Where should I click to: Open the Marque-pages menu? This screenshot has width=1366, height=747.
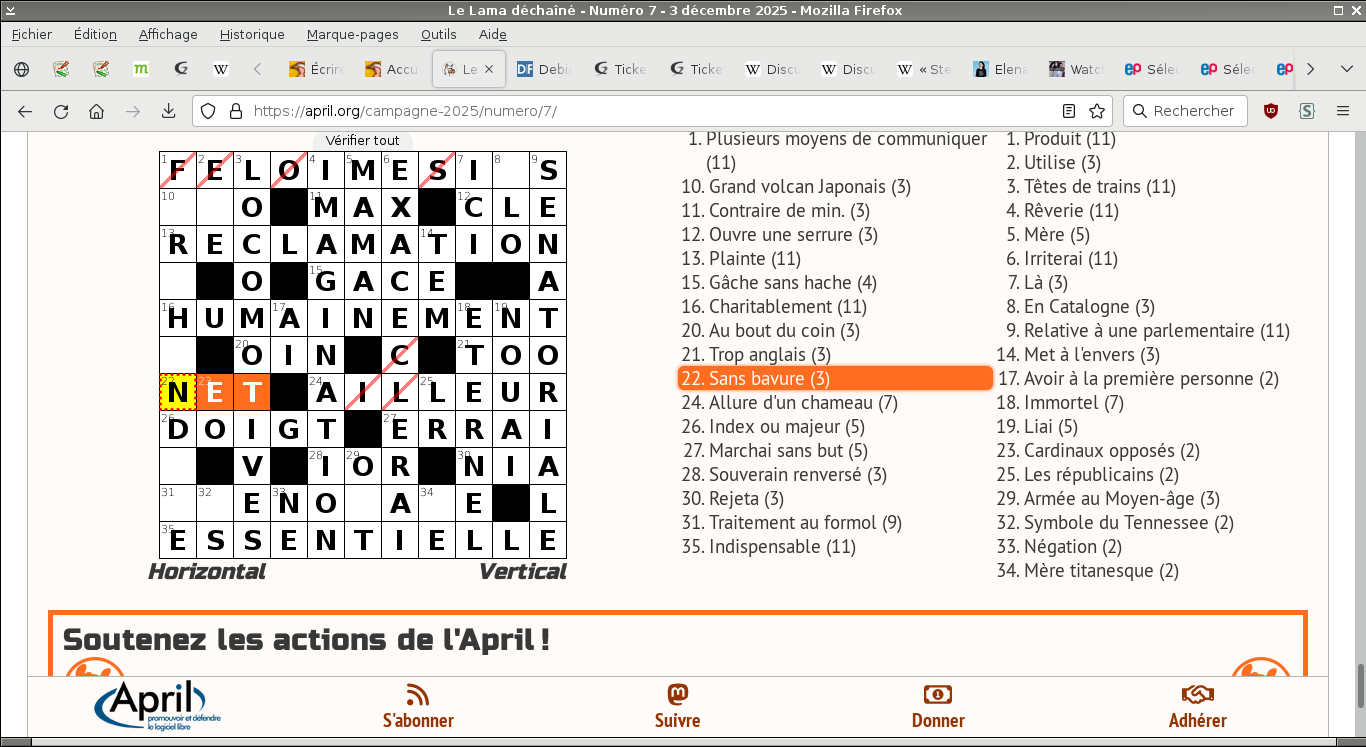[352, 34]
